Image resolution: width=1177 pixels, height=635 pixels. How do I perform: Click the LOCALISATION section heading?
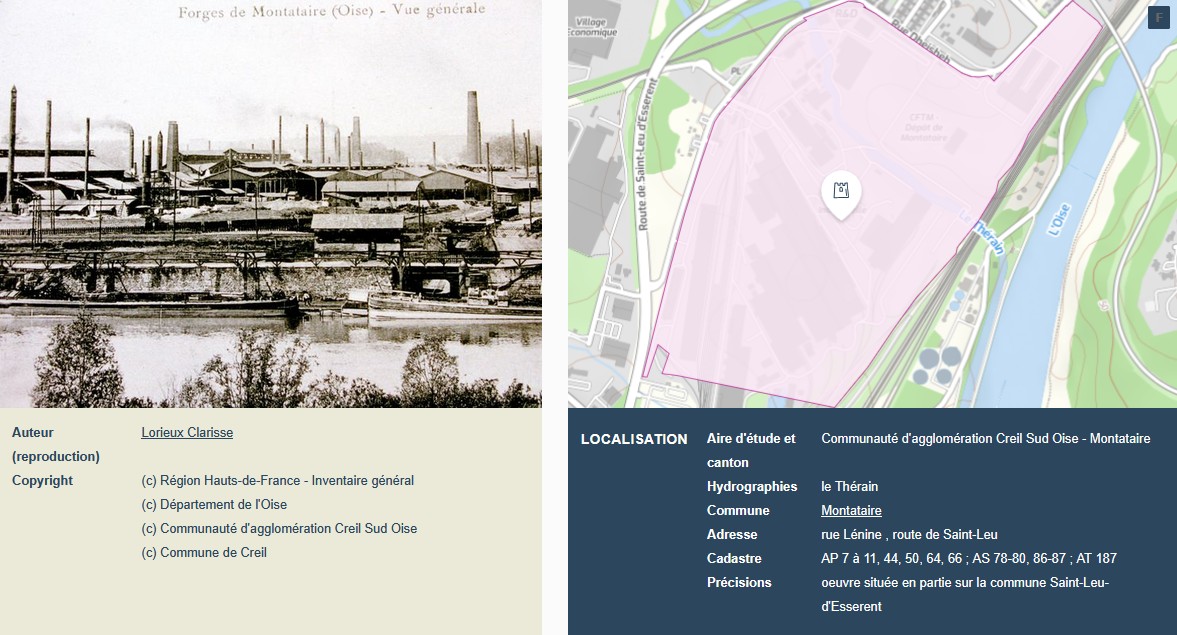coord(634,439)
